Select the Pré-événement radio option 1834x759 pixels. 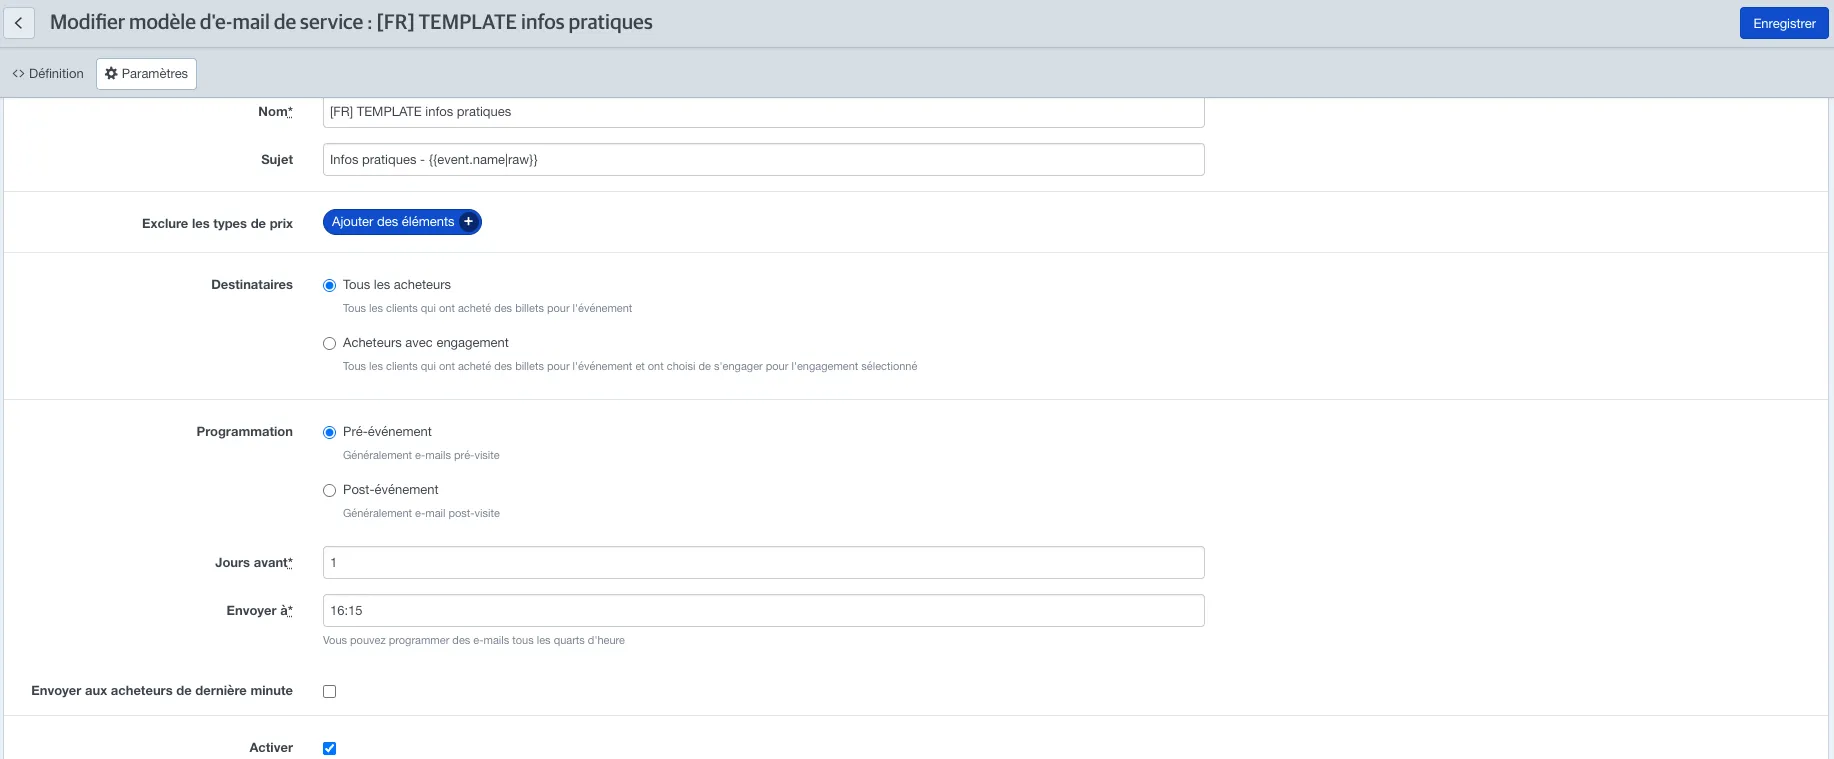329,433
